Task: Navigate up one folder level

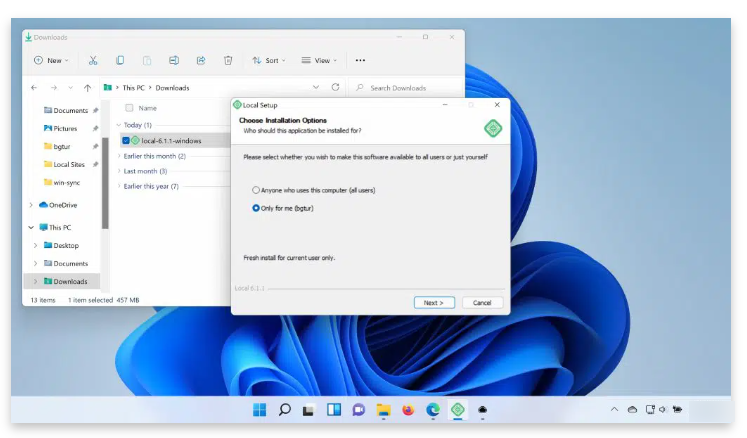Action: pyautogui.click(x=88, y=88)
